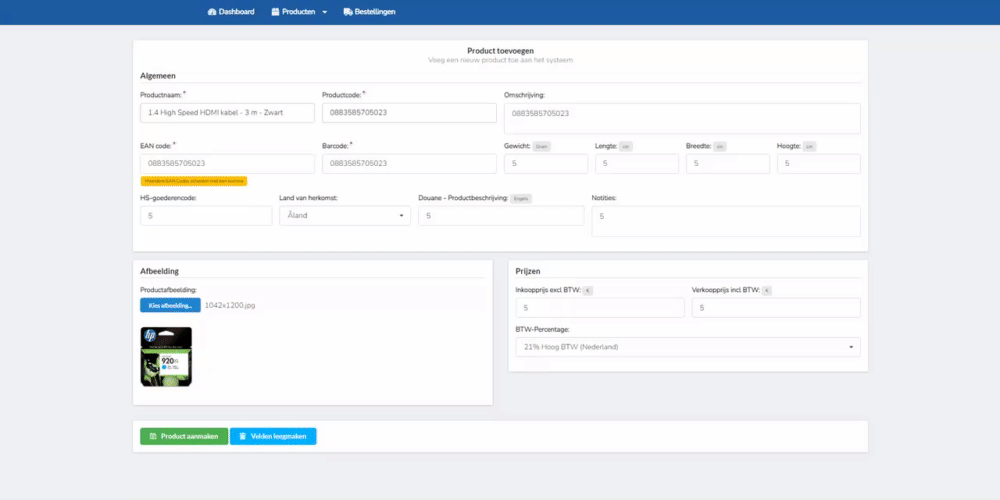The image size is (1000, 500).
Task: Click the Bestellingen truck icon
Action: 348,11
